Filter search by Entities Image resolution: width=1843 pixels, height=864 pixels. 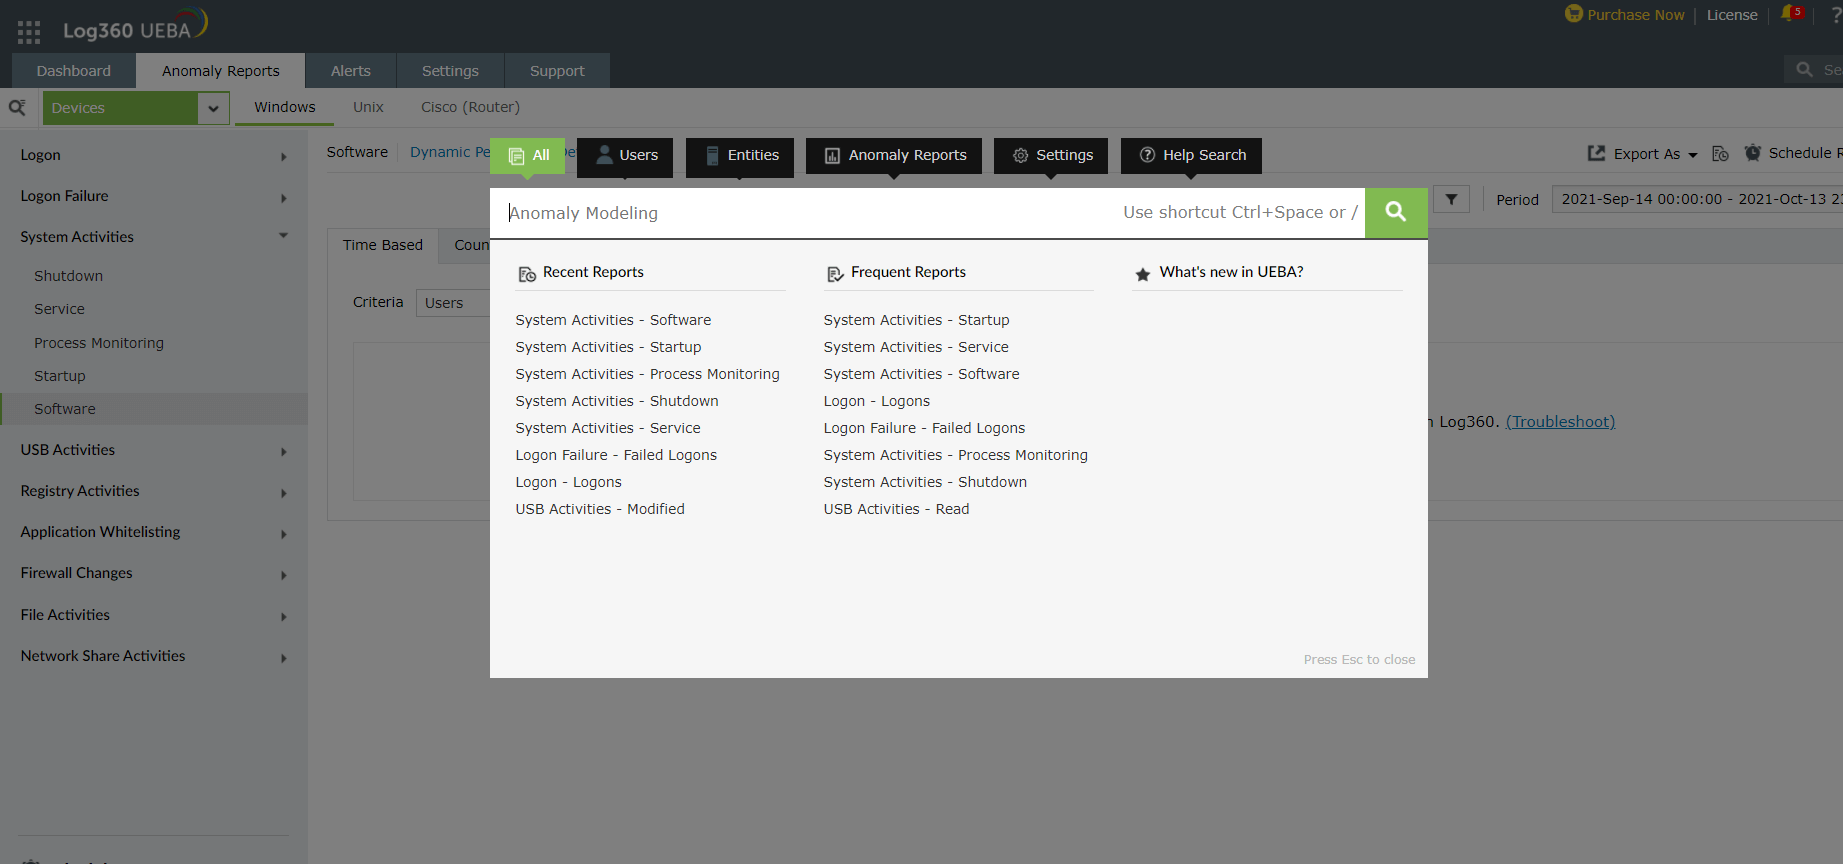coord(740,156)
